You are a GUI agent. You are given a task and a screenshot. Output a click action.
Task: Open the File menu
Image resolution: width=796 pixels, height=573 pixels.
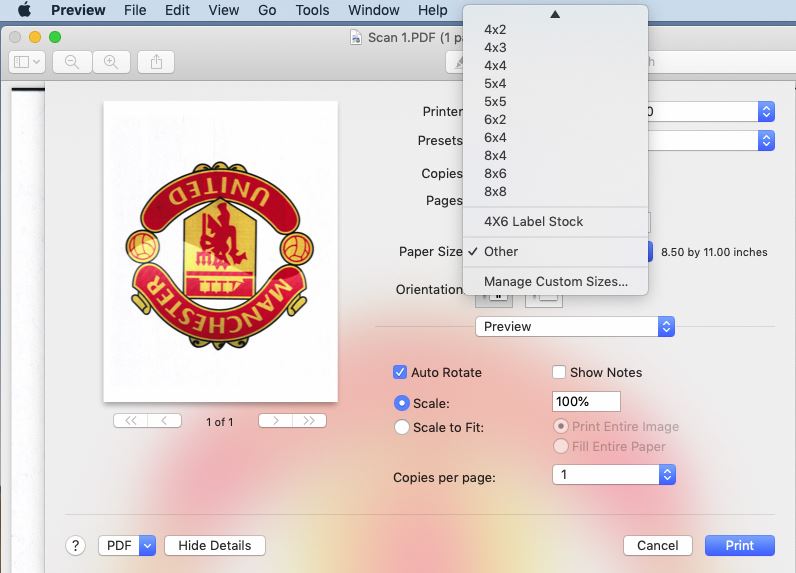pos(135,10)
